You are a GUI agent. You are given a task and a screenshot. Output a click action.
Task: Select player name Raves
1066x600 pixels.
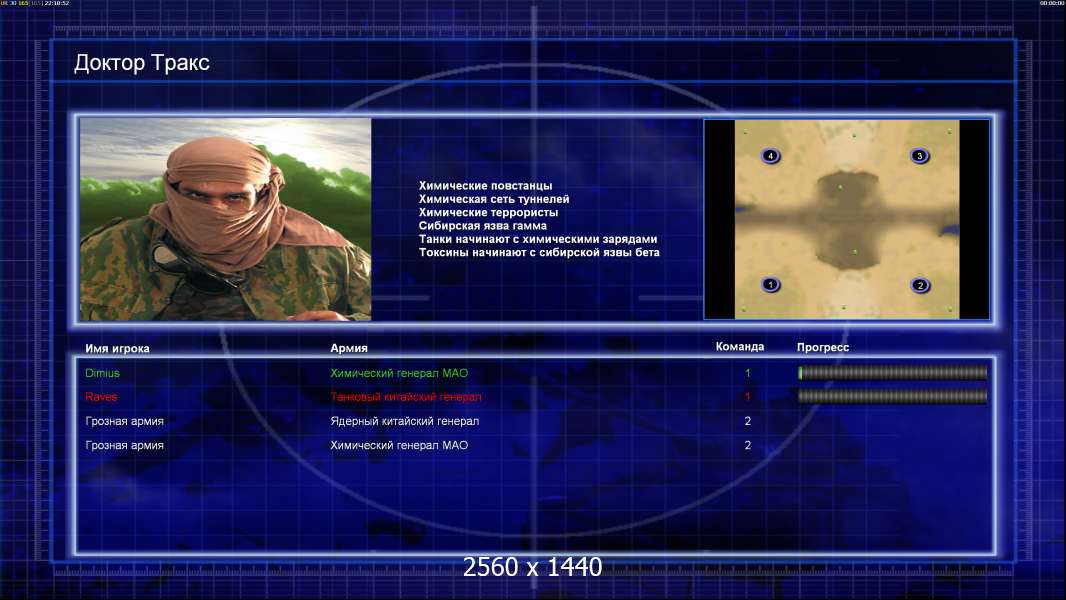[101, 397]
